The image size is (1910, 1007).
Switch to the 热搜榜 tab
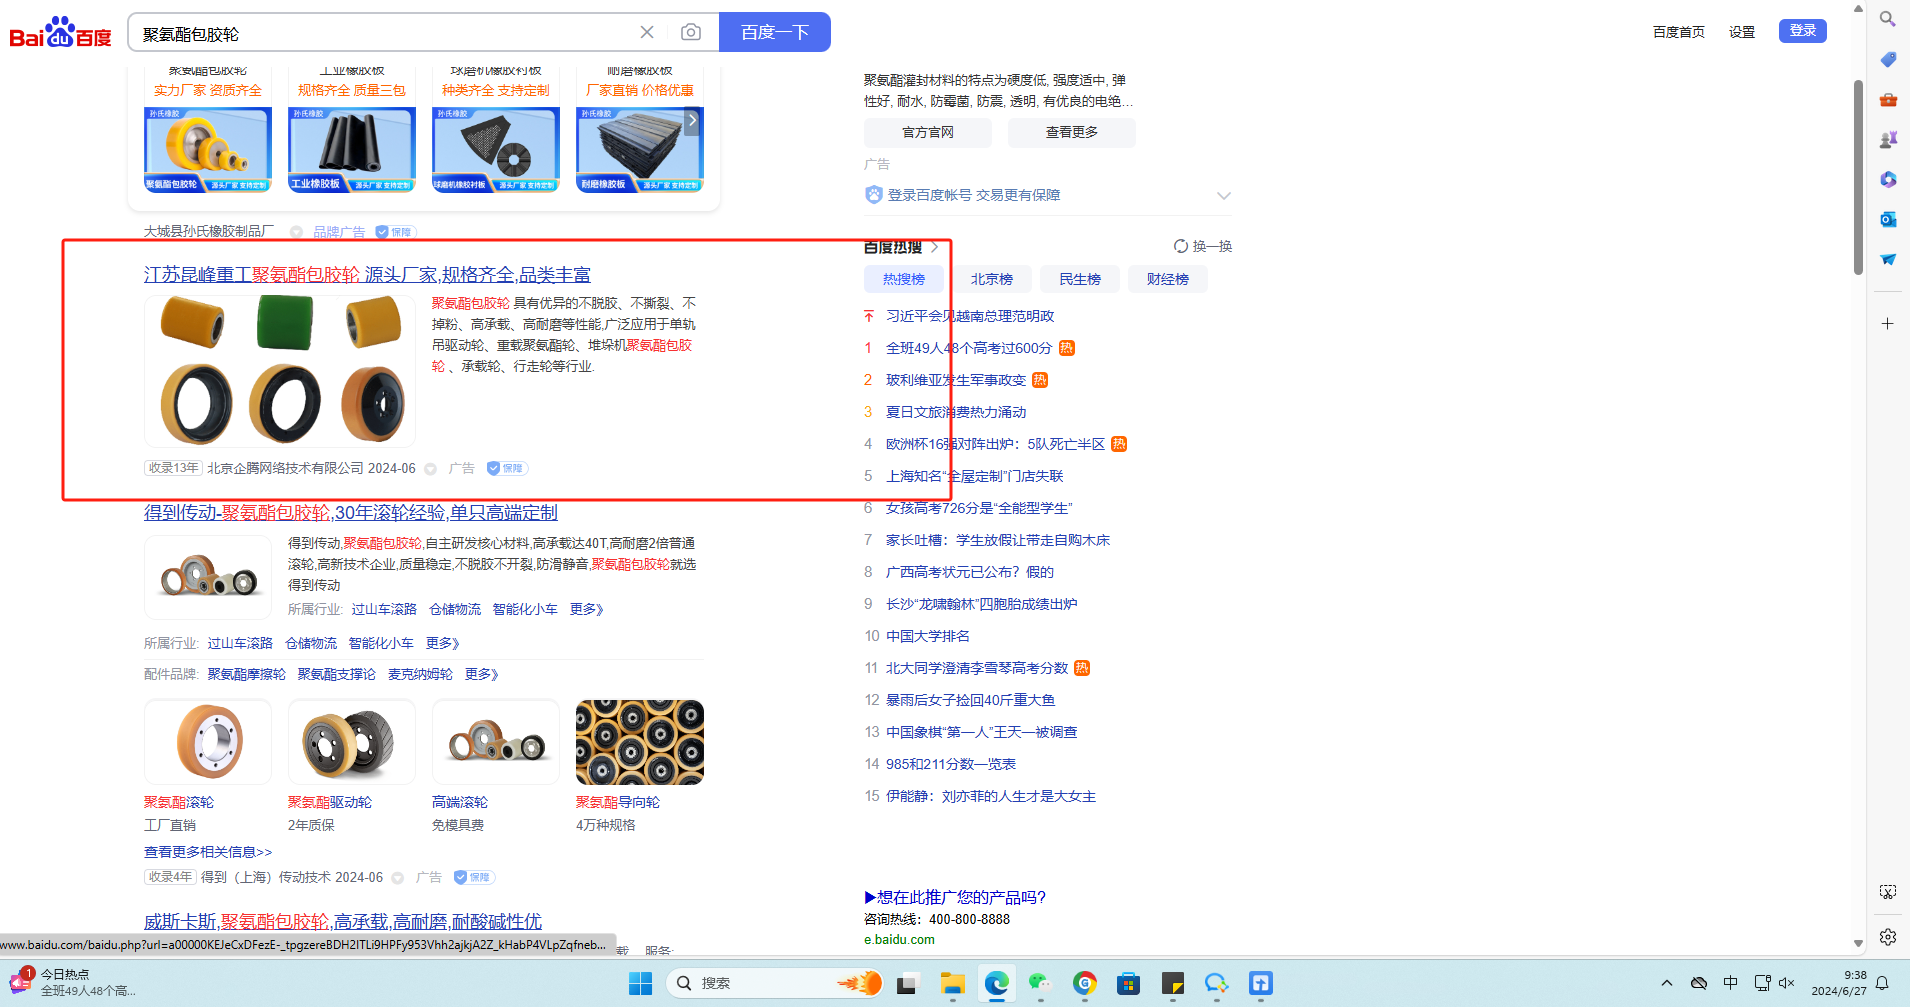[x=904, y=279]
